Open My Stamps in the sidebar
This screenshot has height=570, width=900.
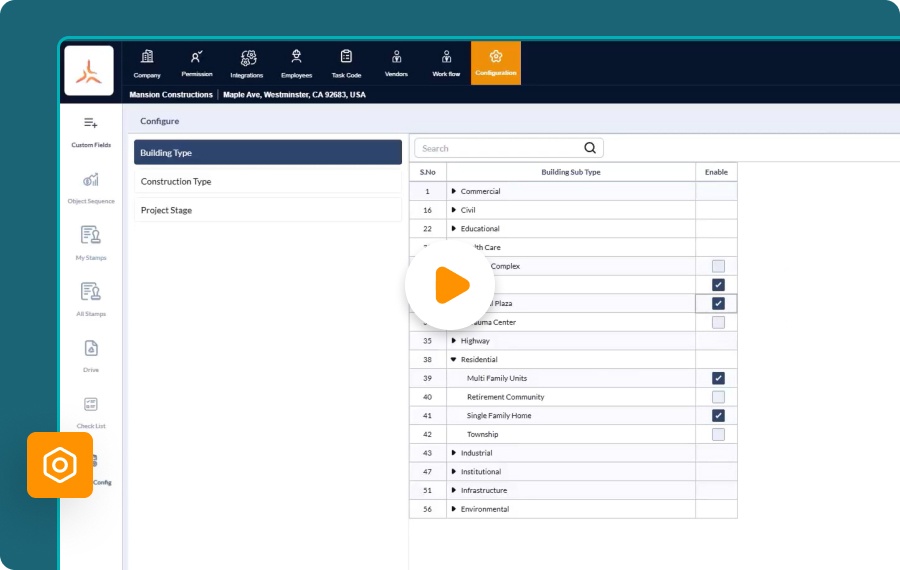pyautogui.click(x=91, y=242)
